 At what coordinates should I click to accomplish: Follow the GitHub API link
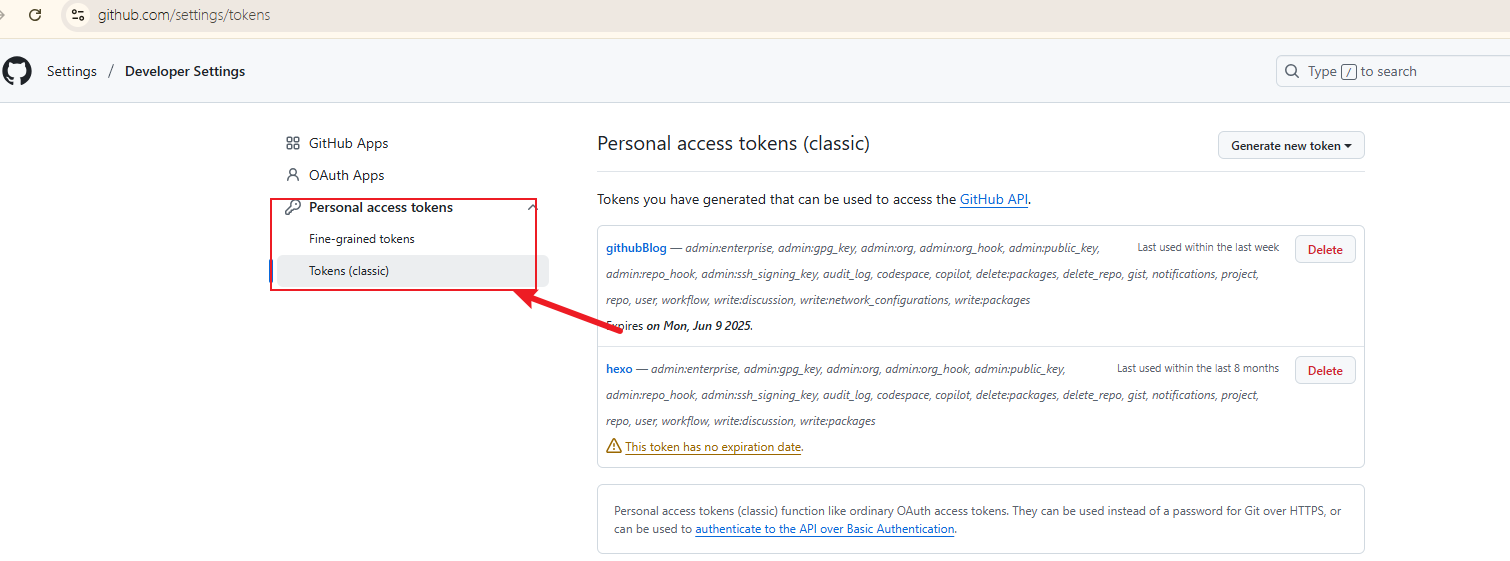(994, 199)
